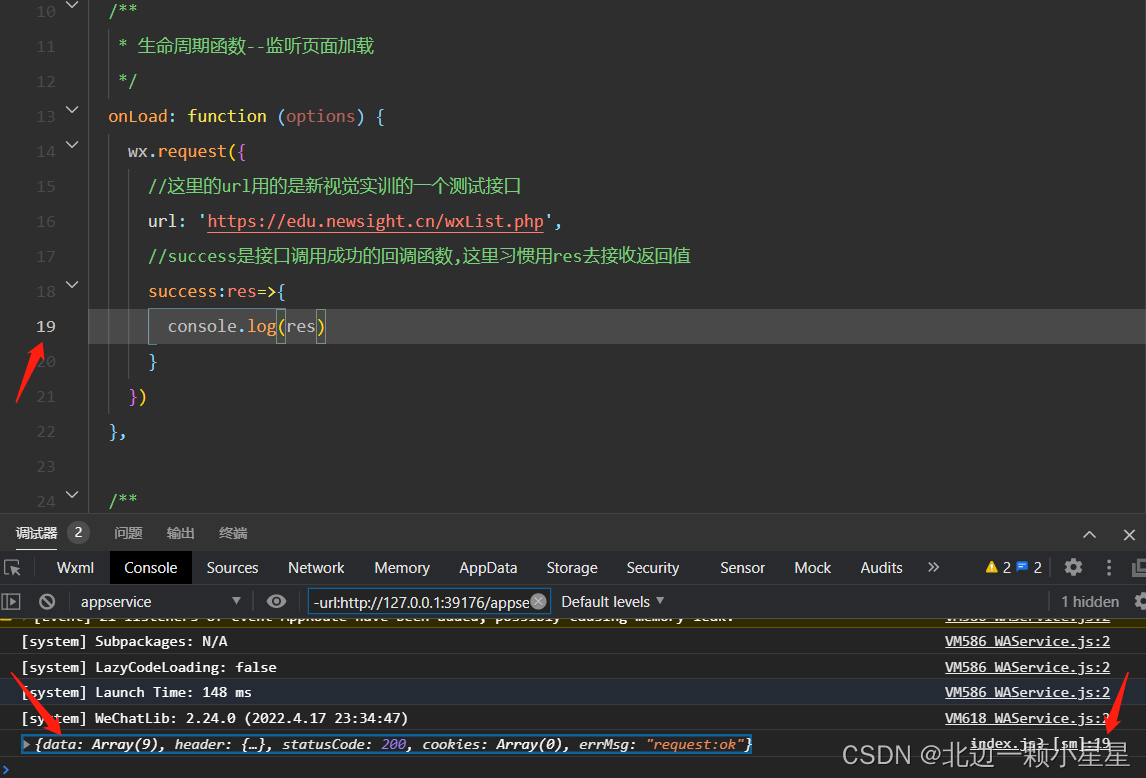Open the appservice context dropdown
The height and width of the screenshot is (778, 1146).
coord(159,602)
